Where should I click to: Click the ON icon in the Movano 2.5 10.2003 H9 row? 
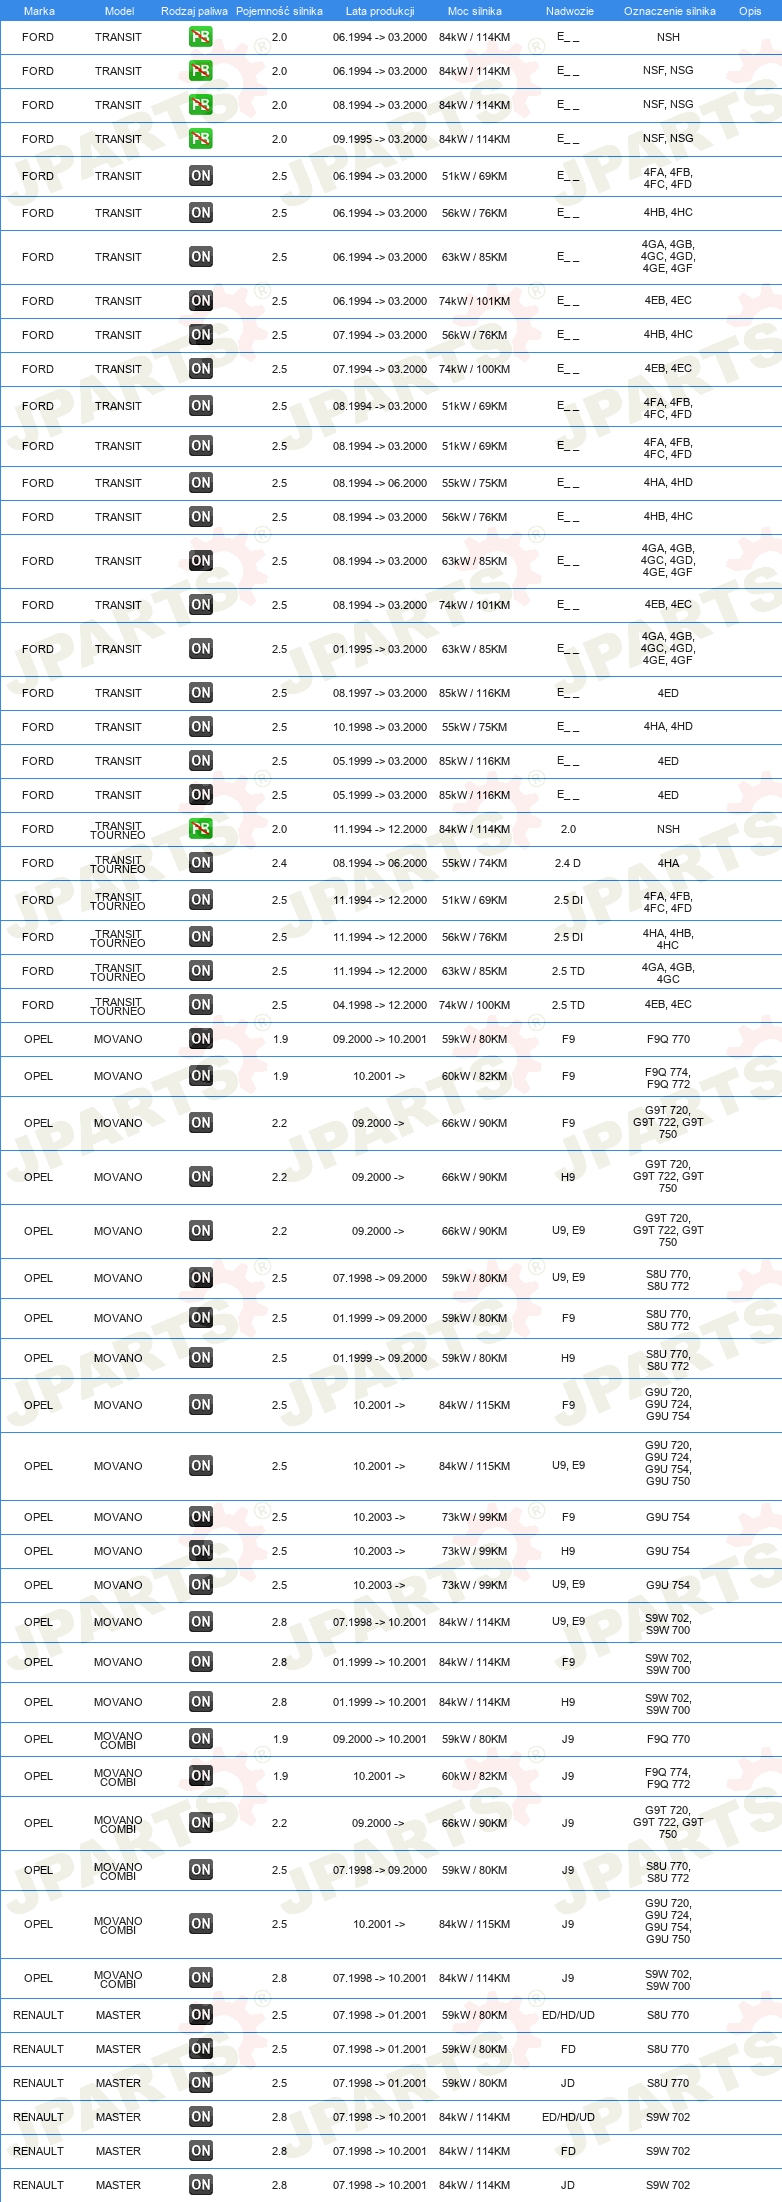point(201,1551)
